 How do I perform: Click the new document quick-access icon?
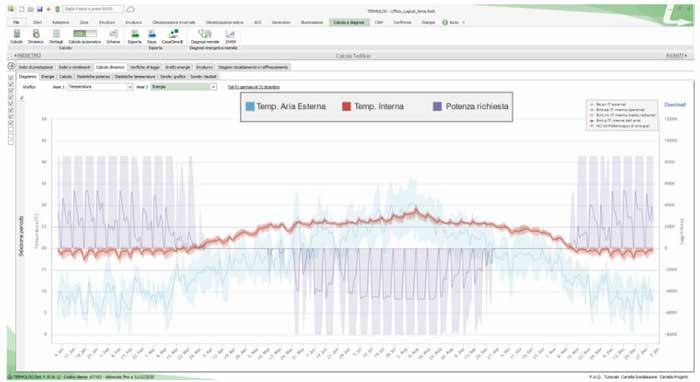click(21, 9)
